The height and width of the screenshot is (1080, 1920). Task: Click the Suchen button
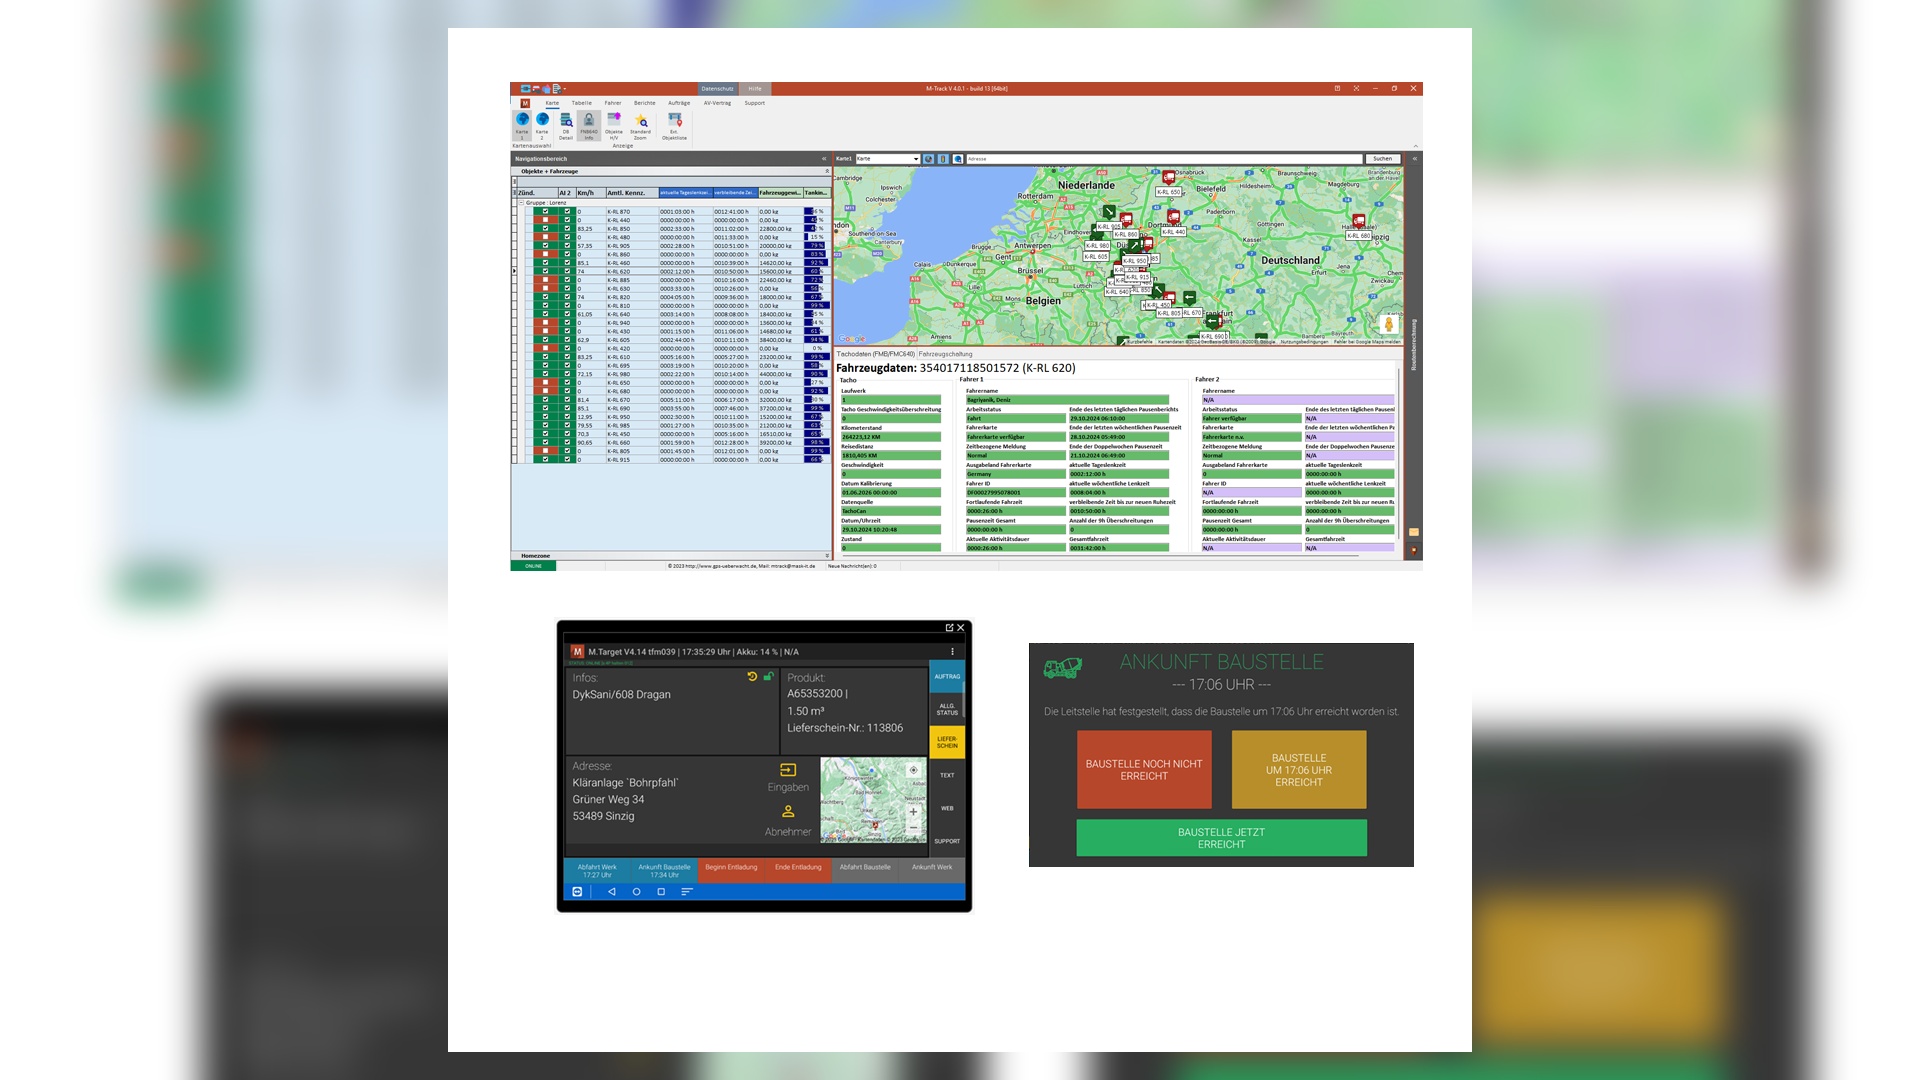click(x=1382, y=159)
